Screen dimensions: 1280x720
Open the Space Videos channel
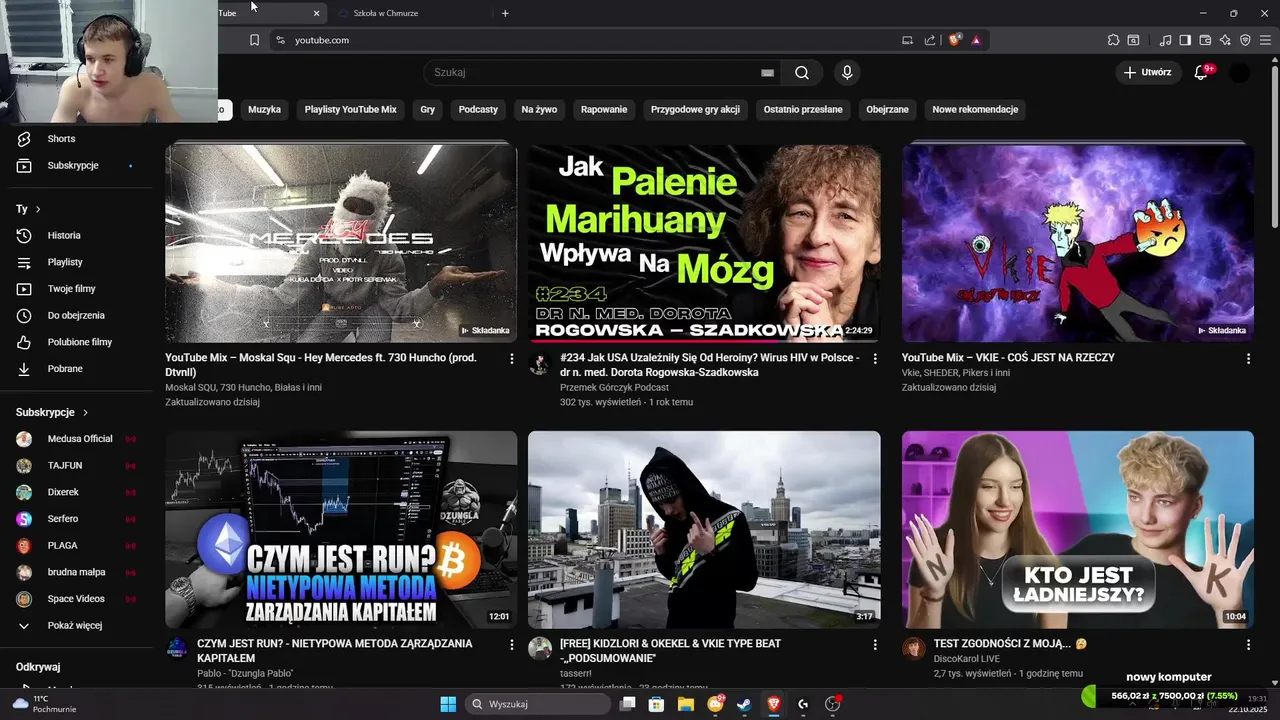click(75, 599)
